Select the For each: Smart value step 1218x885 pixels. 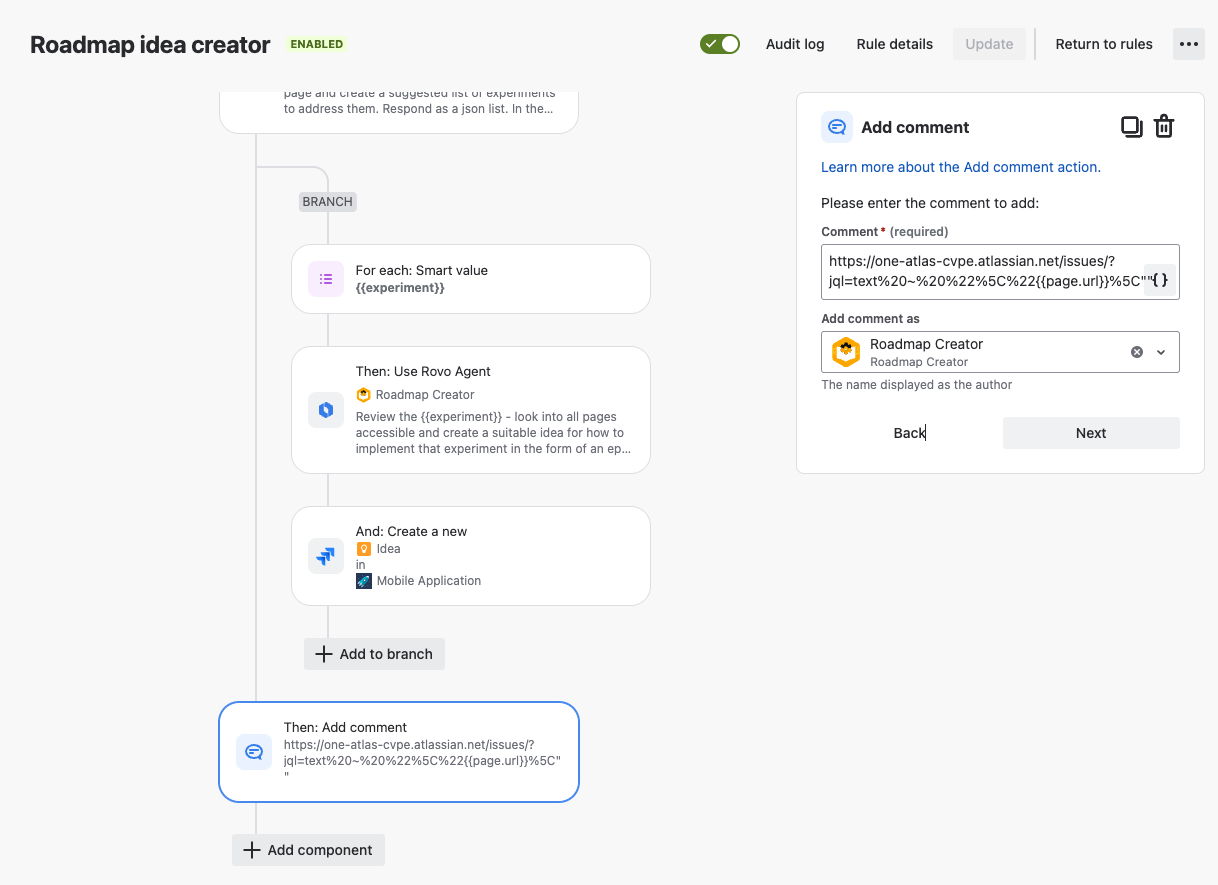coord(471,279)
